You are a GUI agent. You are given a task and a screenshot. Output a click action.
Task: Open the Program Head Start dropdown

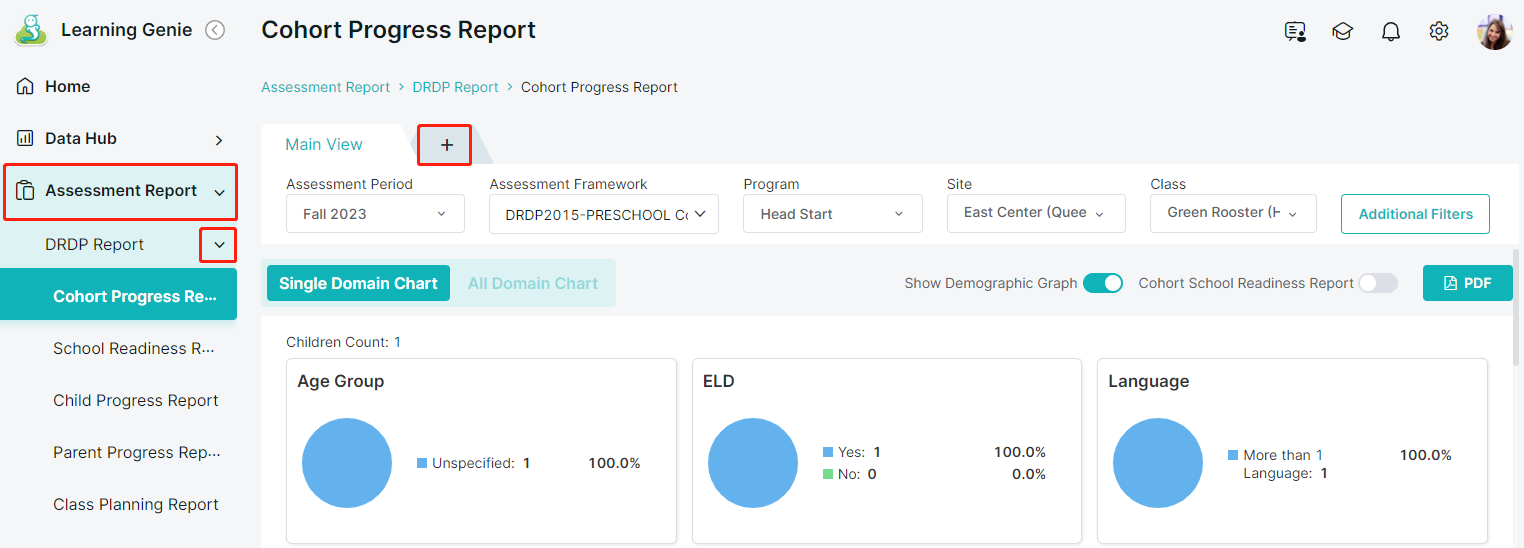coord(831,214)
